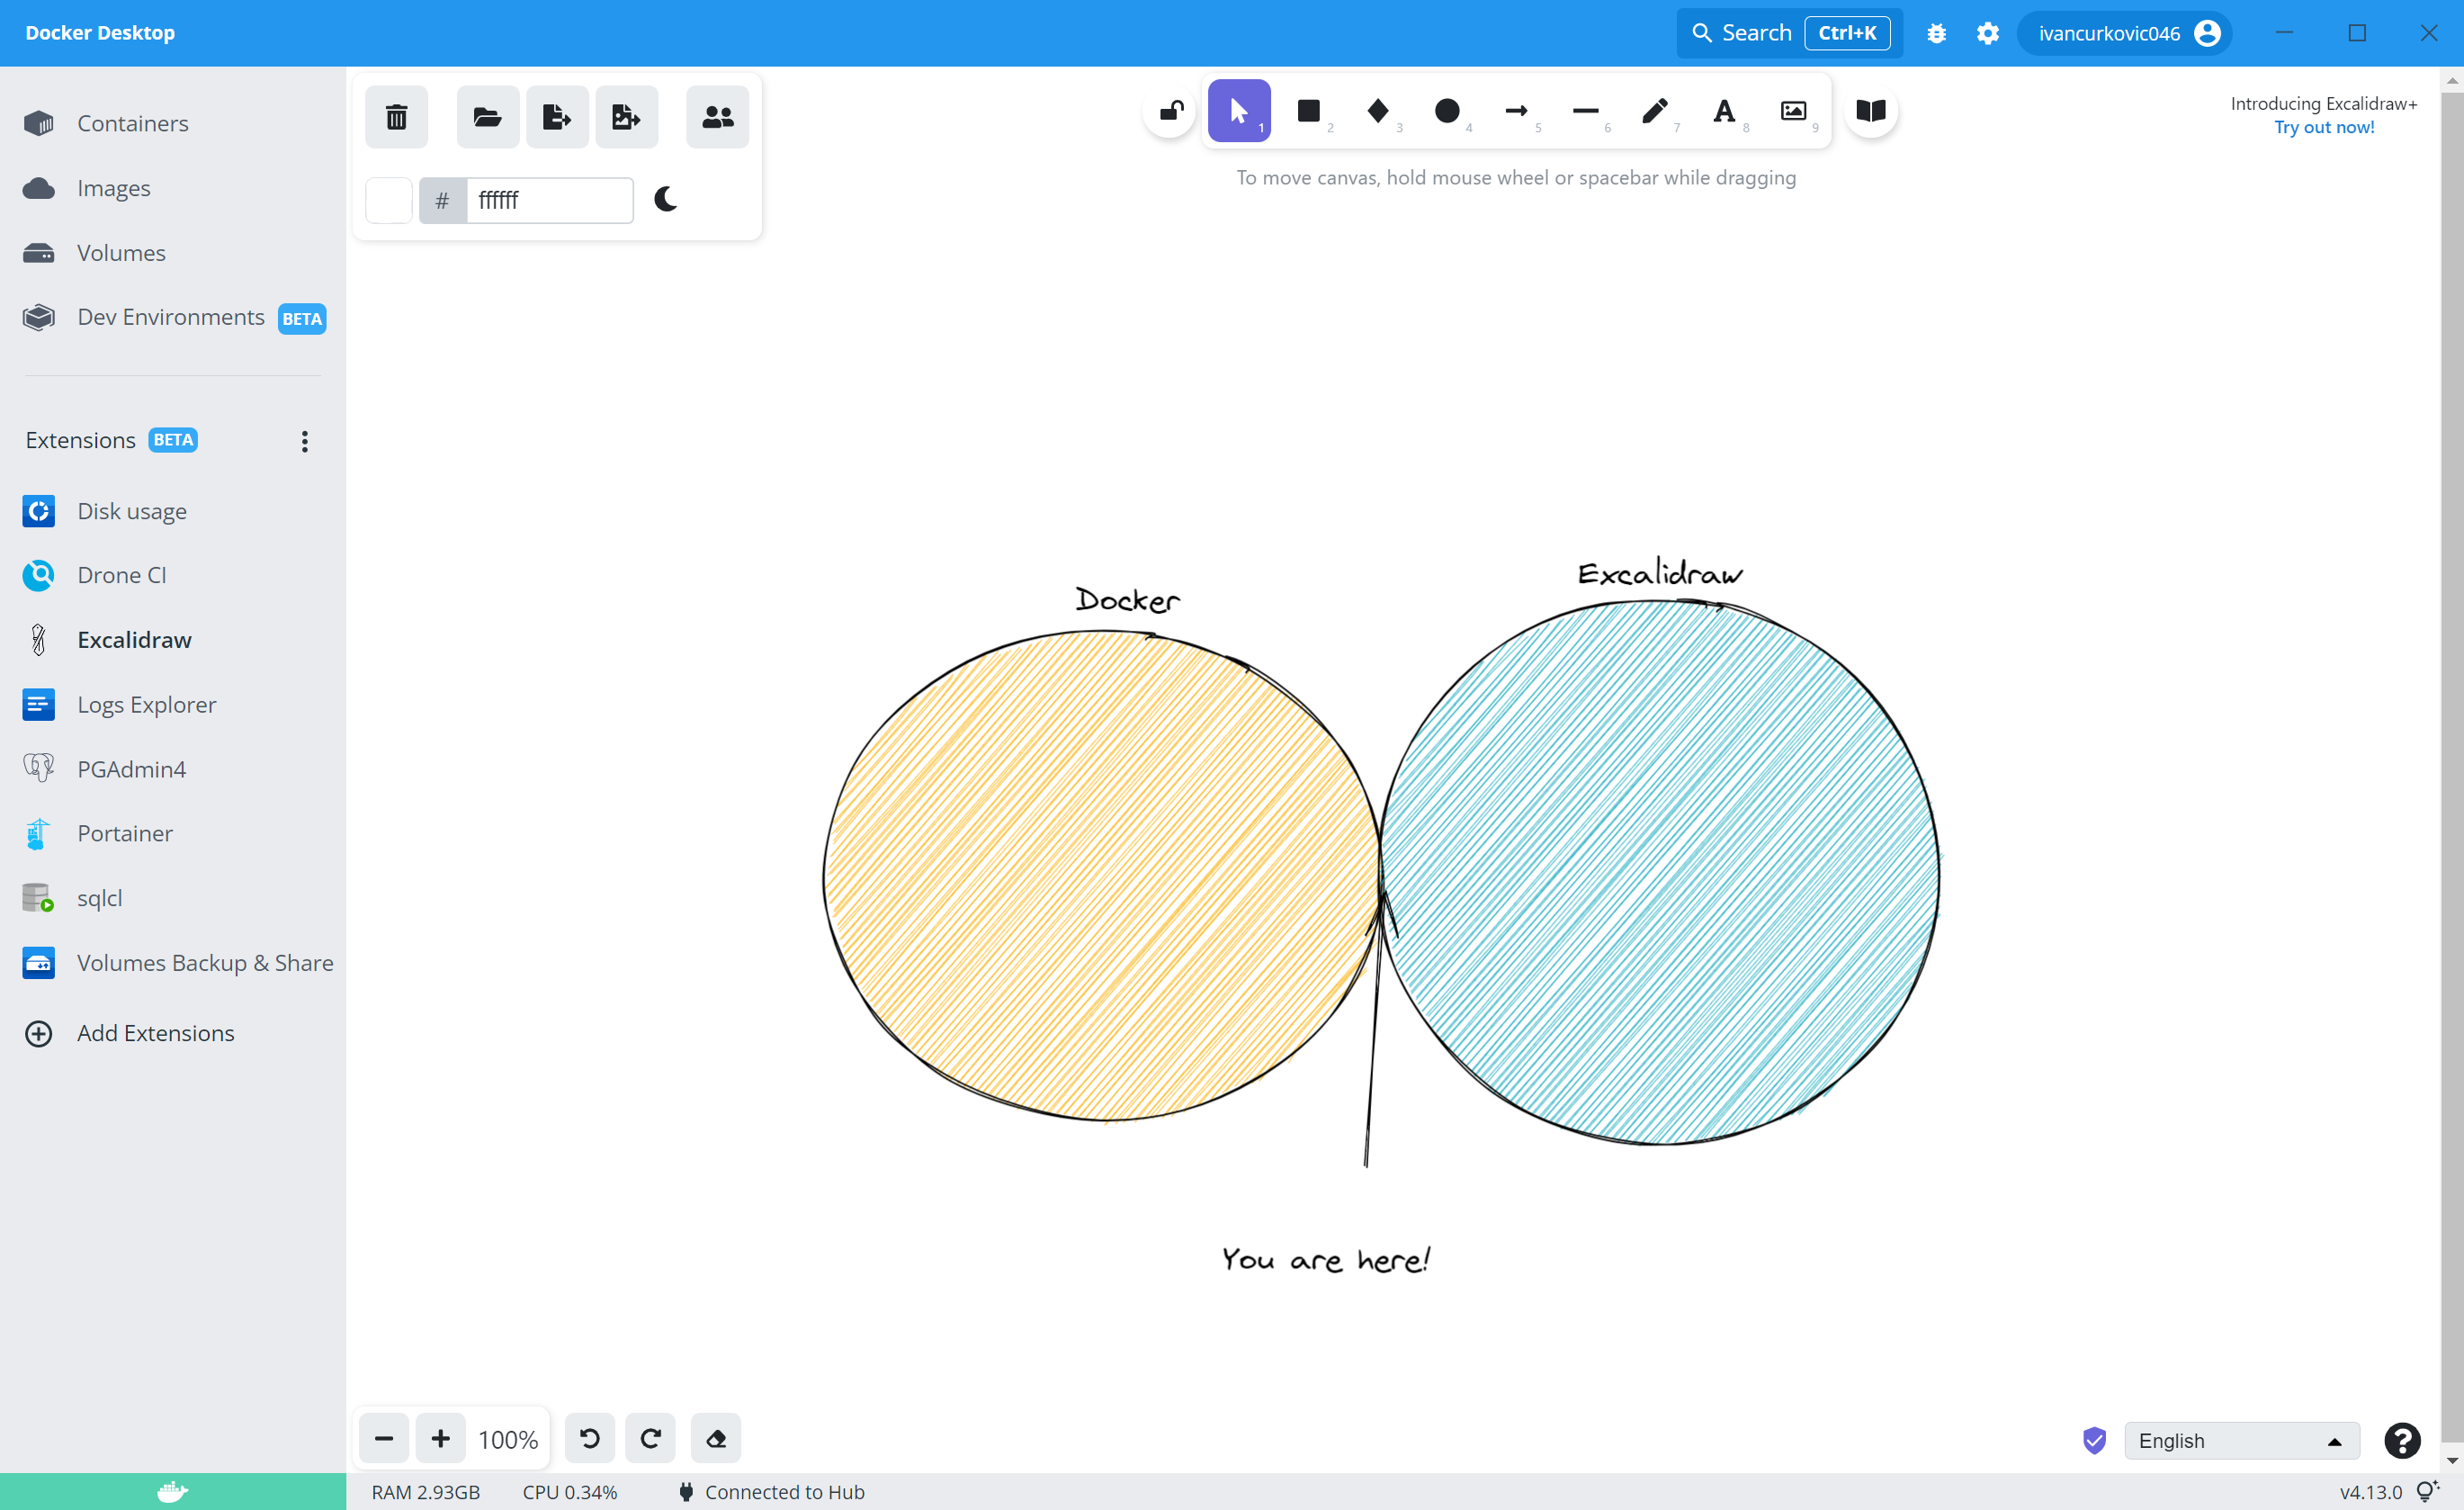
Task: Select the Eraser tool
Action: (x=716, y=1439)
